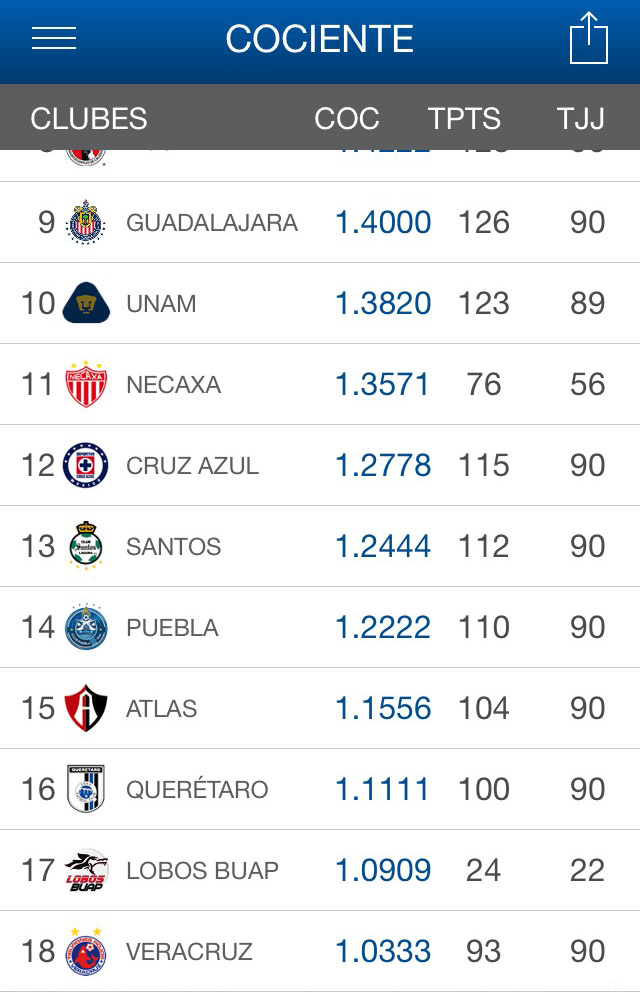Image resolution: width=640 pixels, height=992 pixels.
Task: Select the Guadalajara club crest
Action: 86,222
